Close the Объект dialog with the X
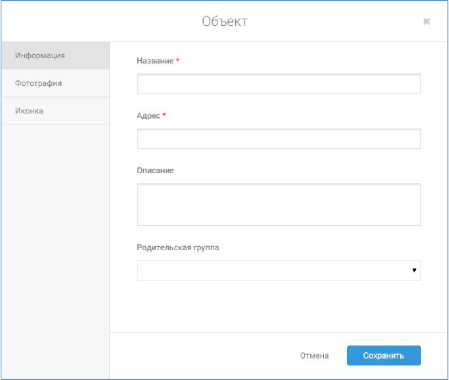449x380 pixels. [x=426, y=22]
